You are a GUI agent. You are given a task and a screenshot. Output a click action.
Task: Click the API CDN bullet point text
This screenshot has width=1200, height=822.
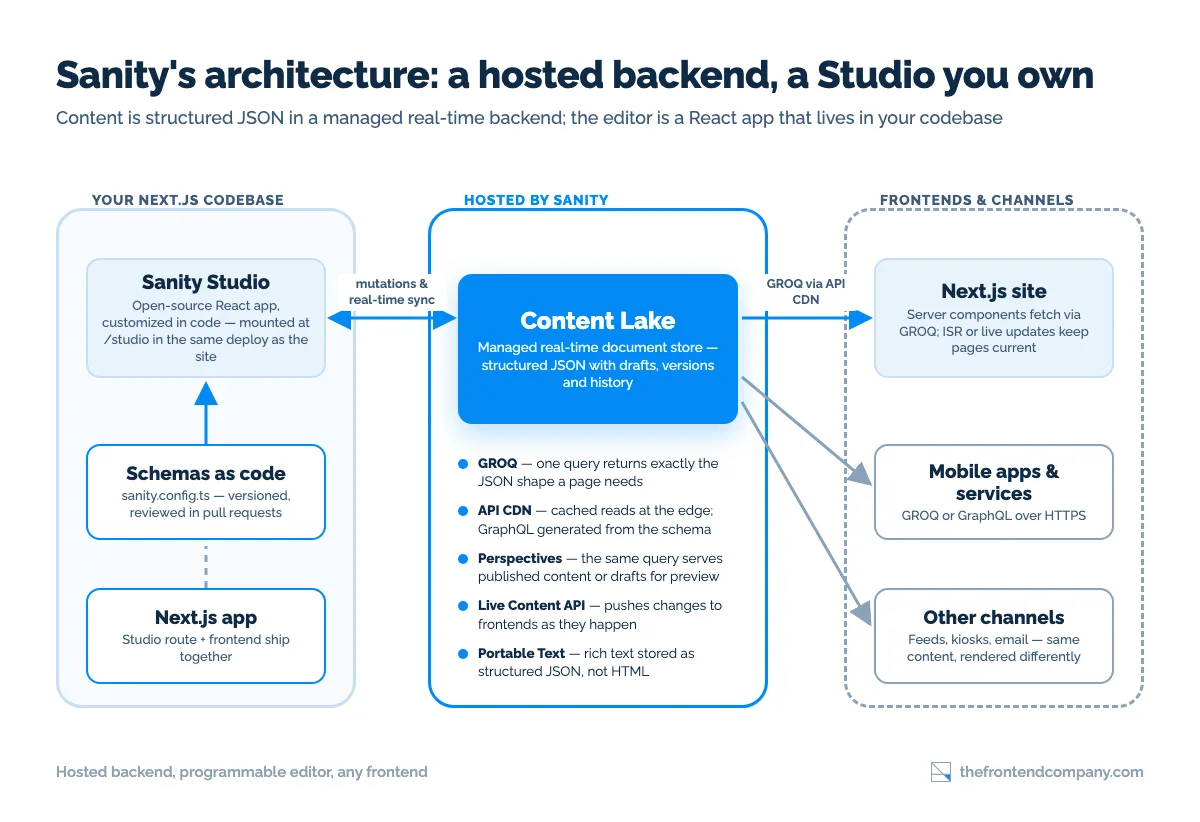(597, 520)
